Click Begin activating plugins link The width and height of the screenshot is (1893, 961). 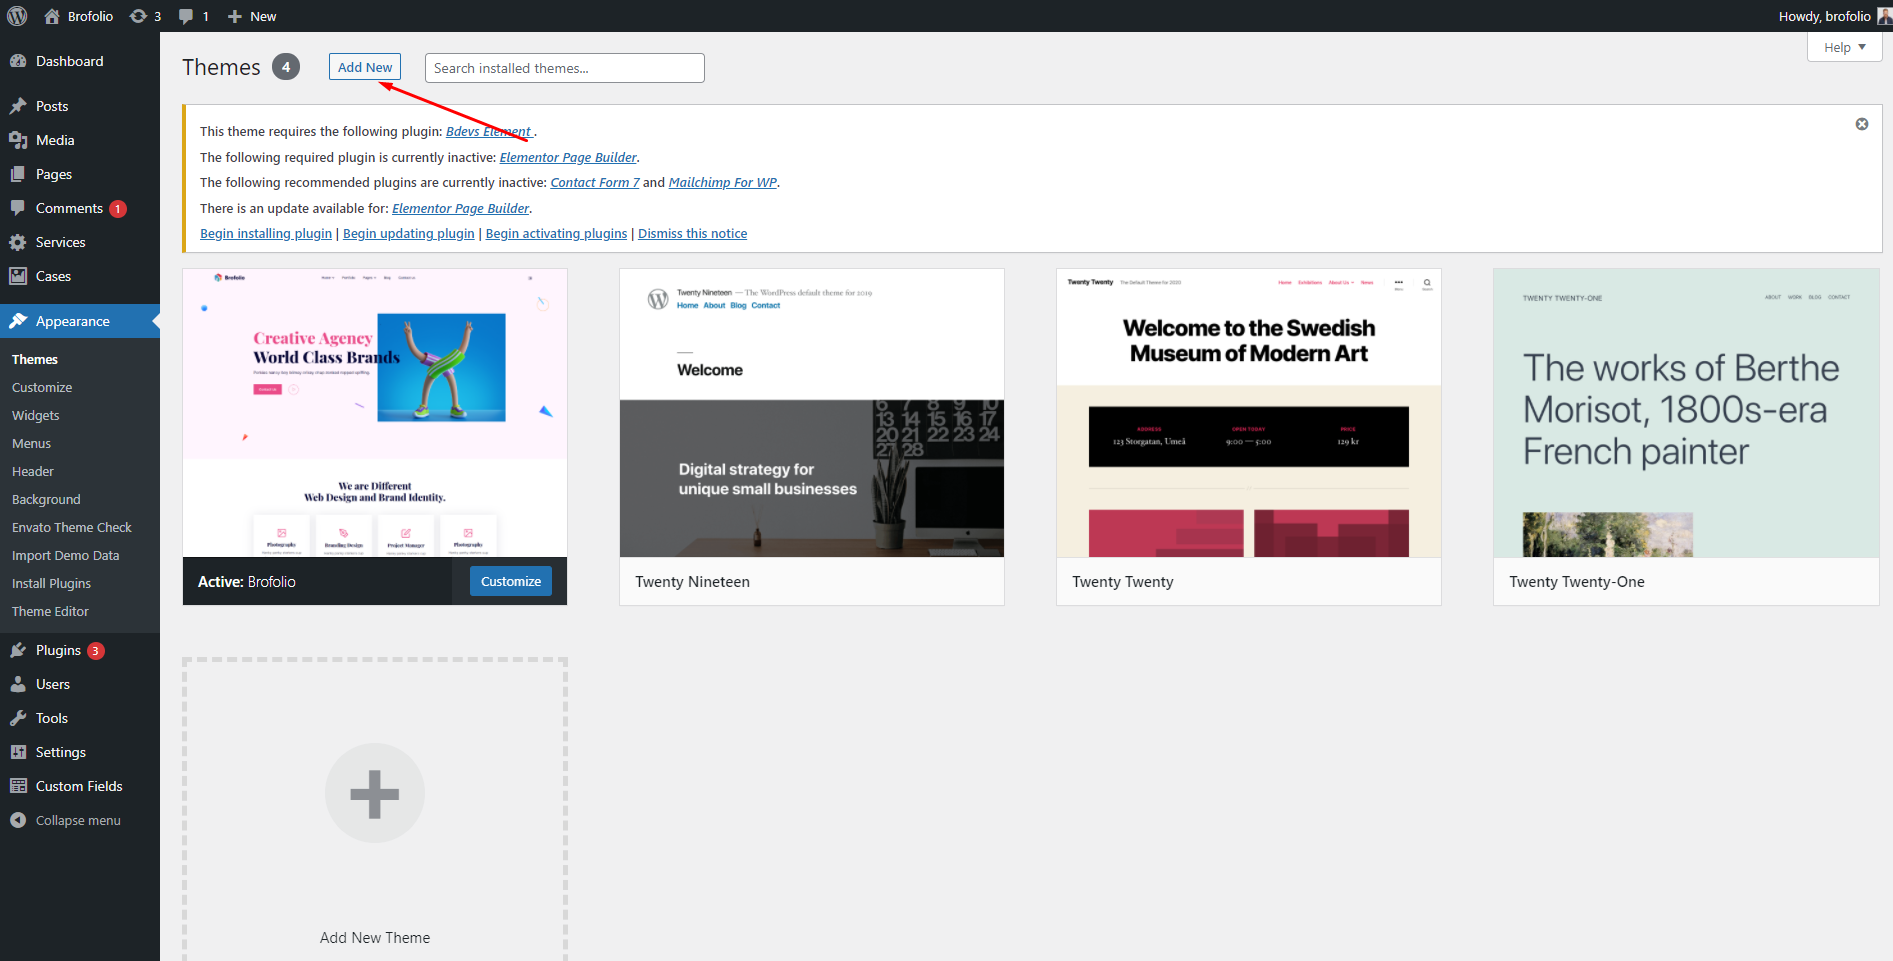point(557,233)
